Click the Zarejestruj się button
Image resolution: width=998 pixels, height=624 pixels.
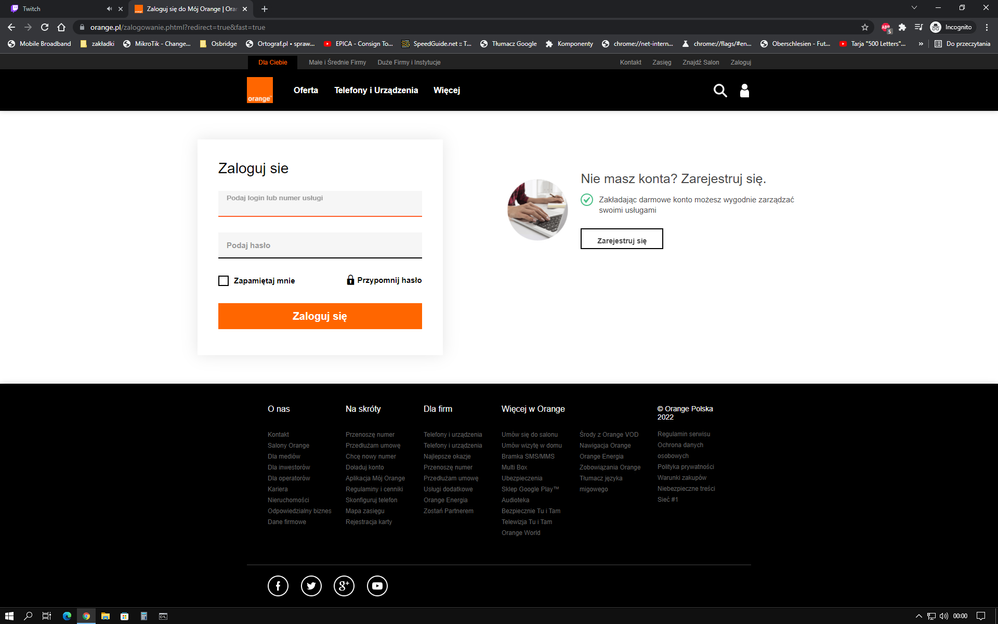(622, 239)
